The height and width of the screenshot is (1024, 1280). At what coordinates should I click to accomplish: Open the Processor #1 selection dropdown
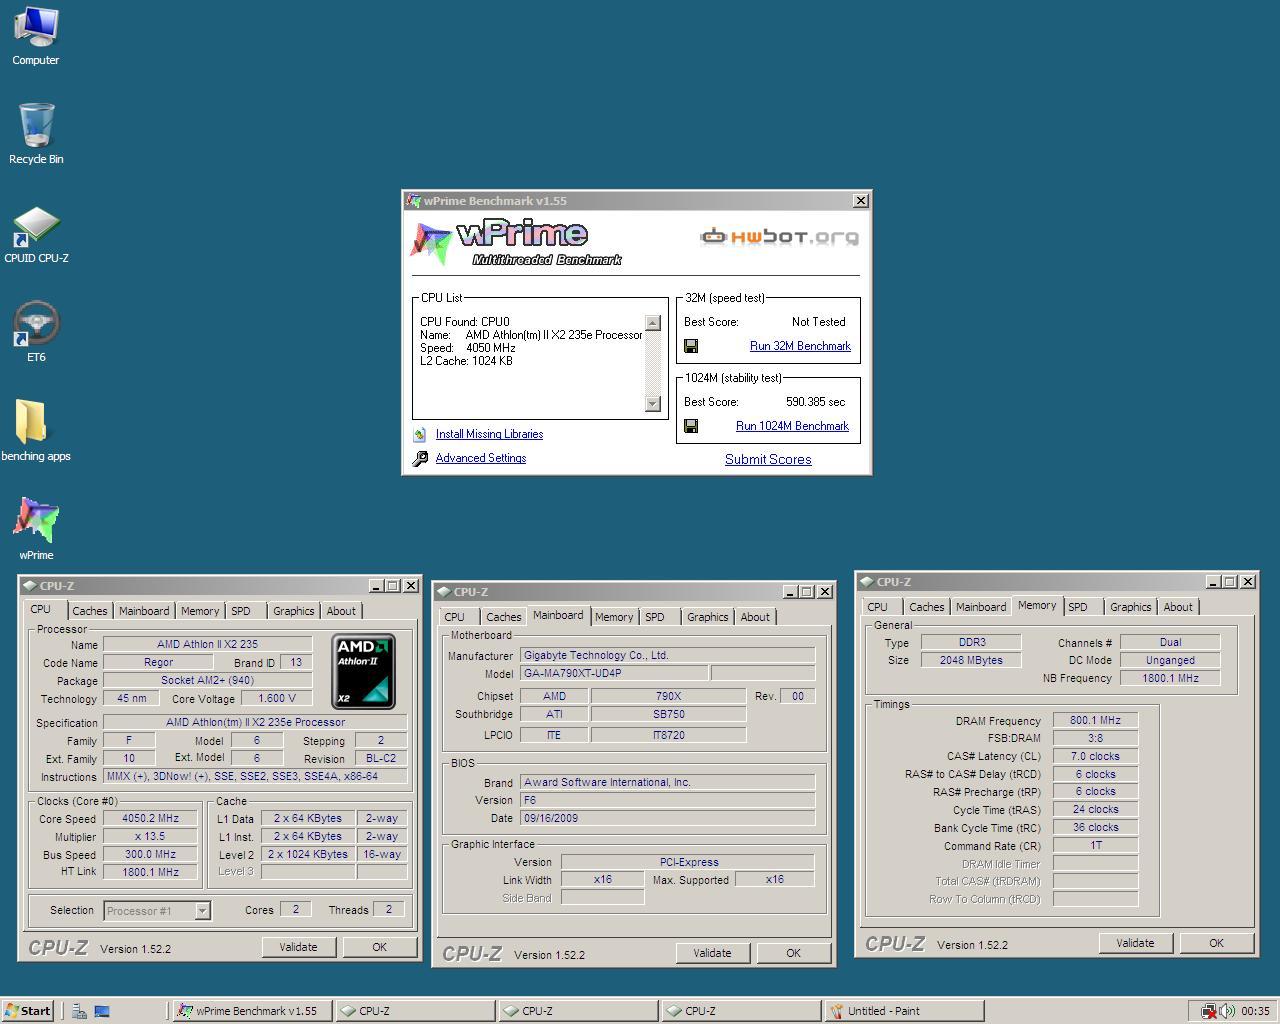point(202,910)
